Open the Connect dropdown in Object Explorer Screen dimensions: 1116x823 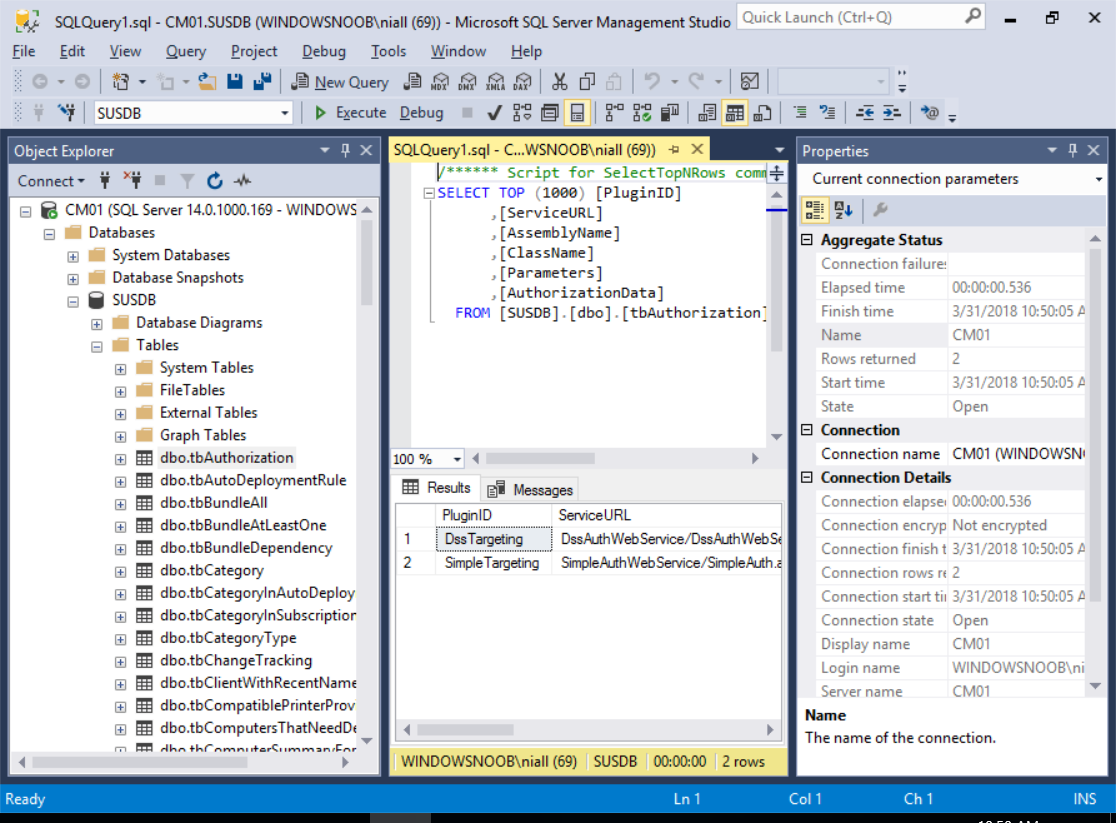pyautogui.click(x=51, y=181)
